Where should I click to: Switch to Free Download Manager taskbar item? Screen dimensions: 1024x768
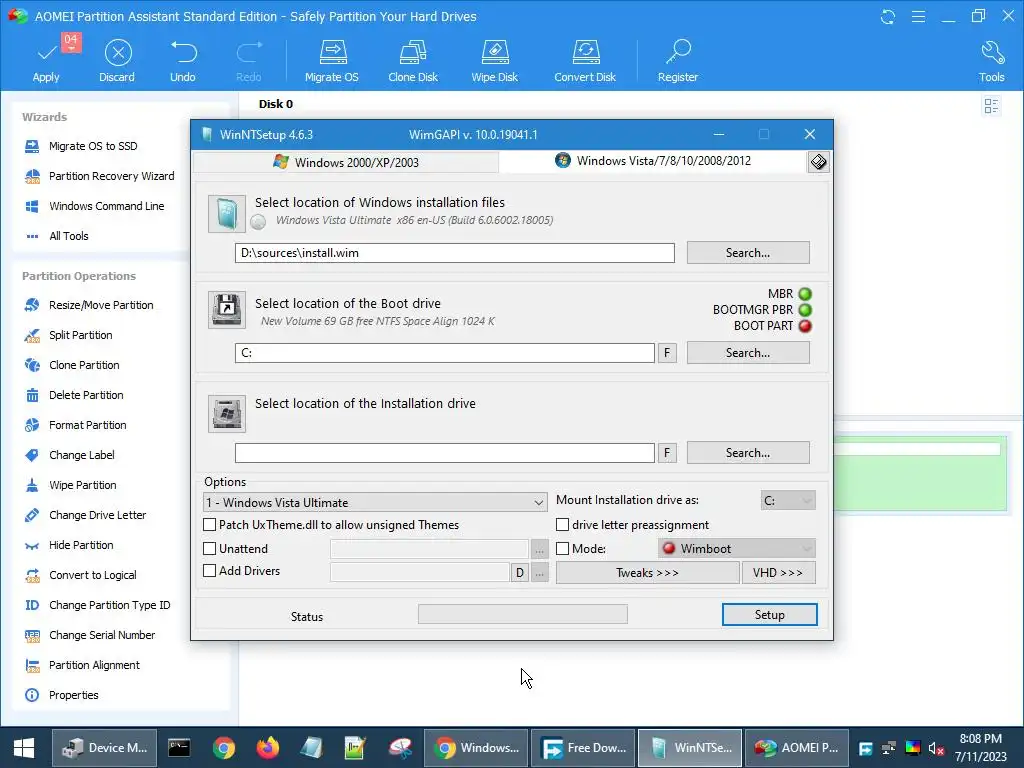pyautogui.click(x=583, y=748)
